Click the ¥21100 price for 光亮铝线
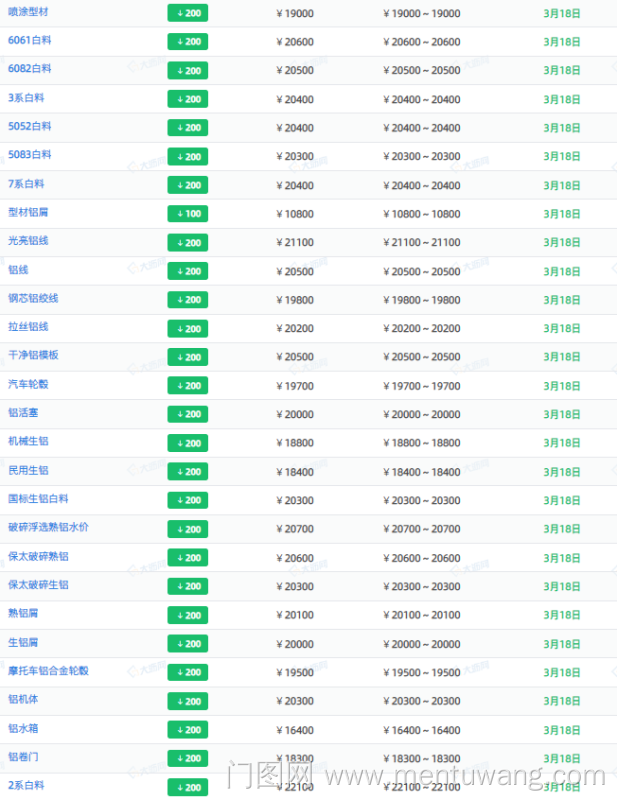The width and height of the screenshot is (617, 800). (x=294, y=243)
